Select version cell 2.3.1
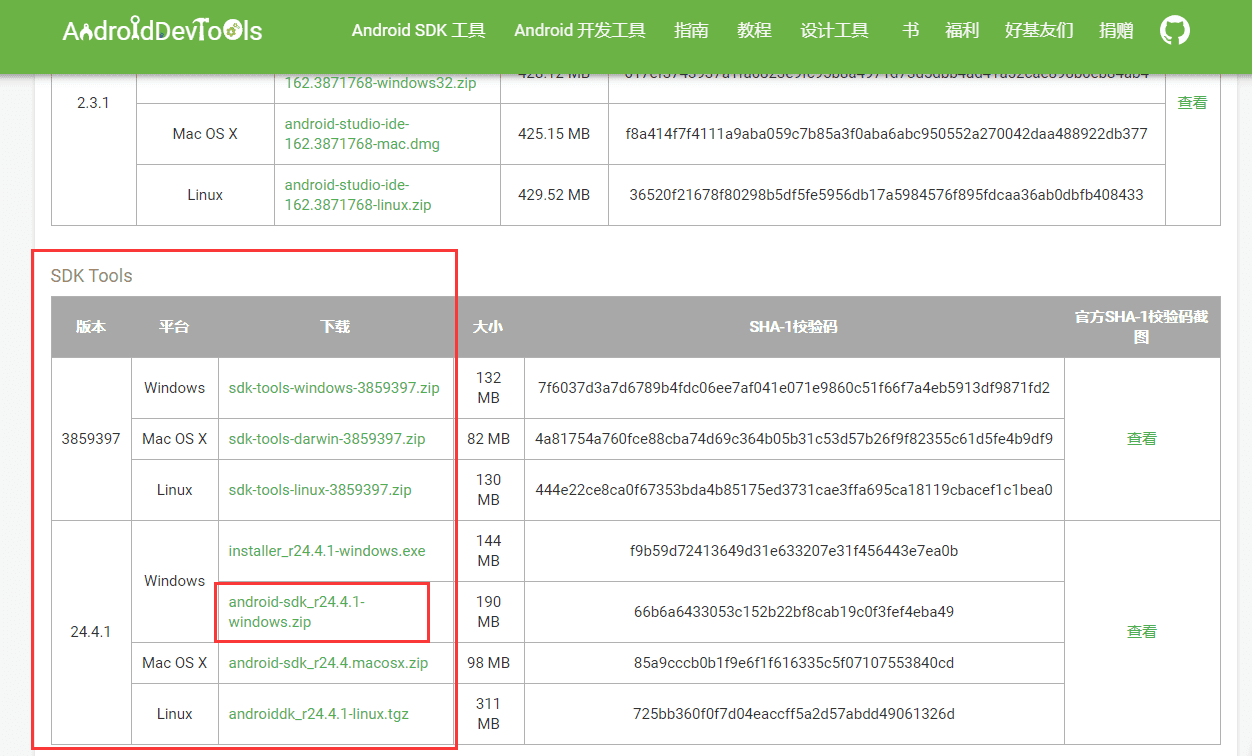Screen dimensions: 1252x756 (93, 103)
